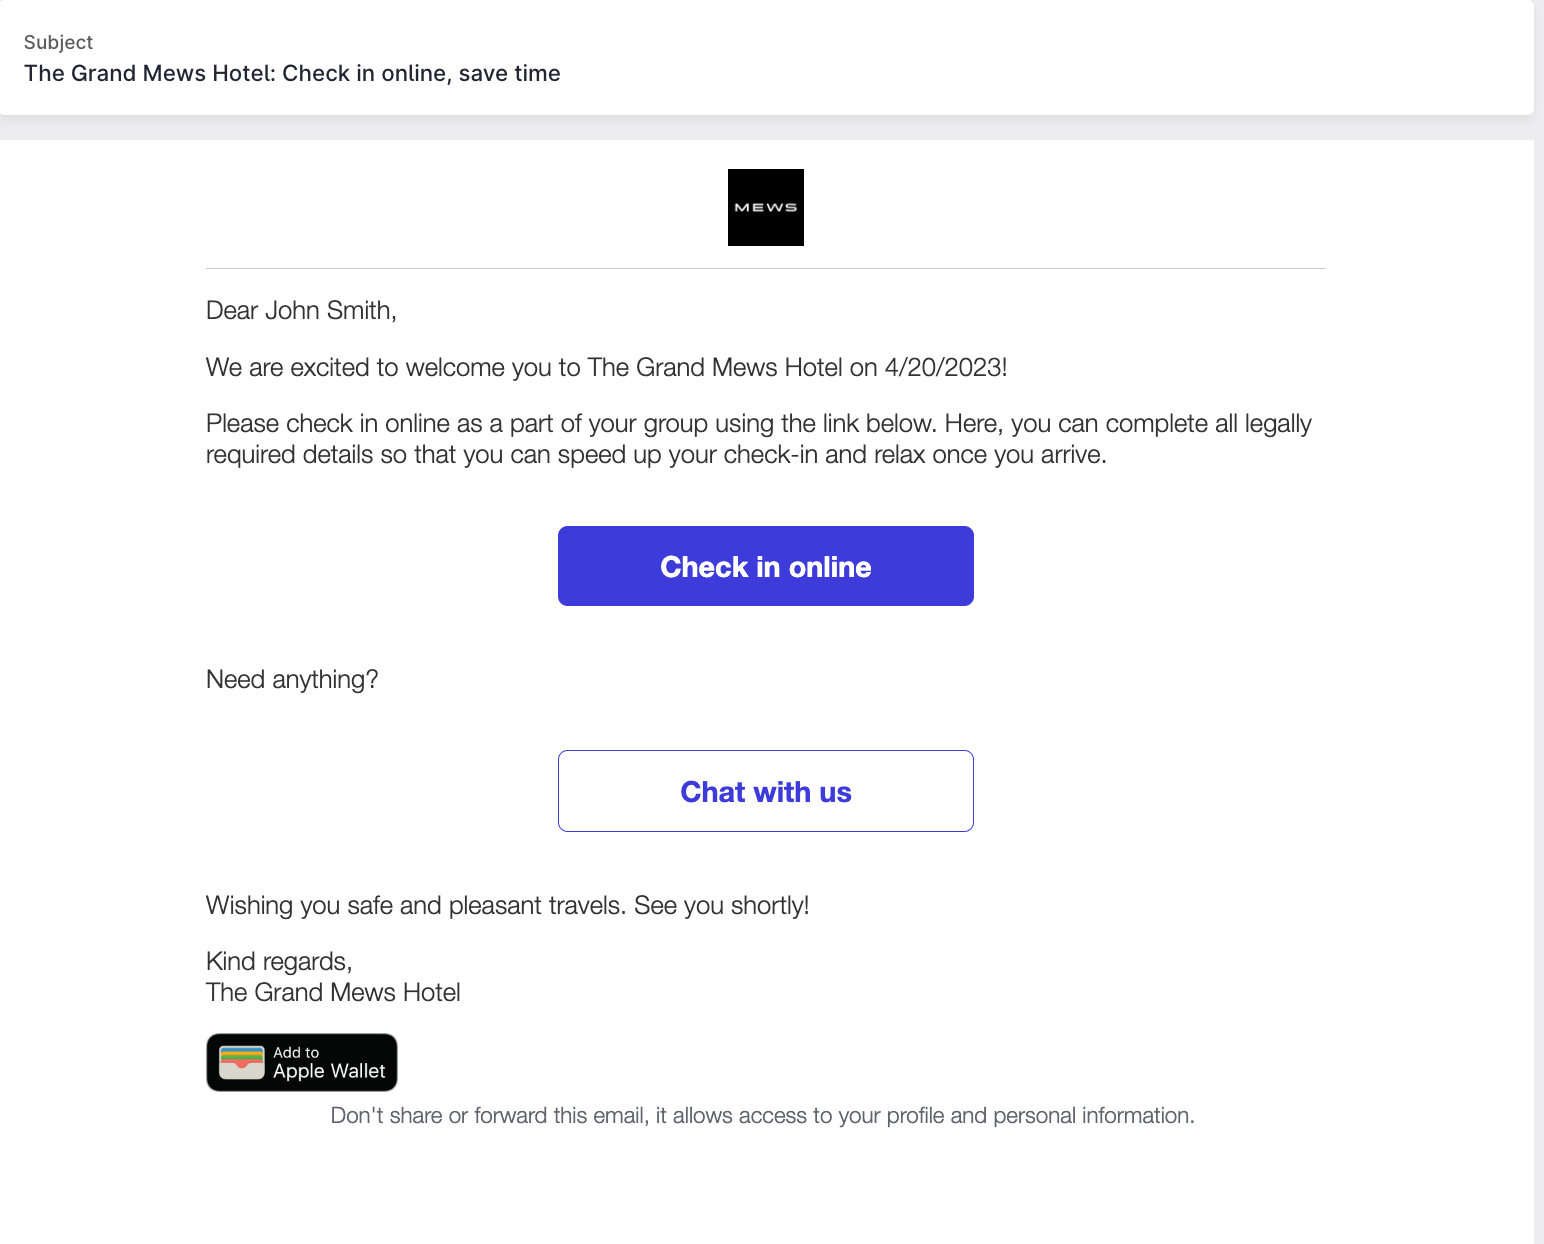
Task: Click the Kind regards line
Action: pyautogui.click(x=279, y=961)
